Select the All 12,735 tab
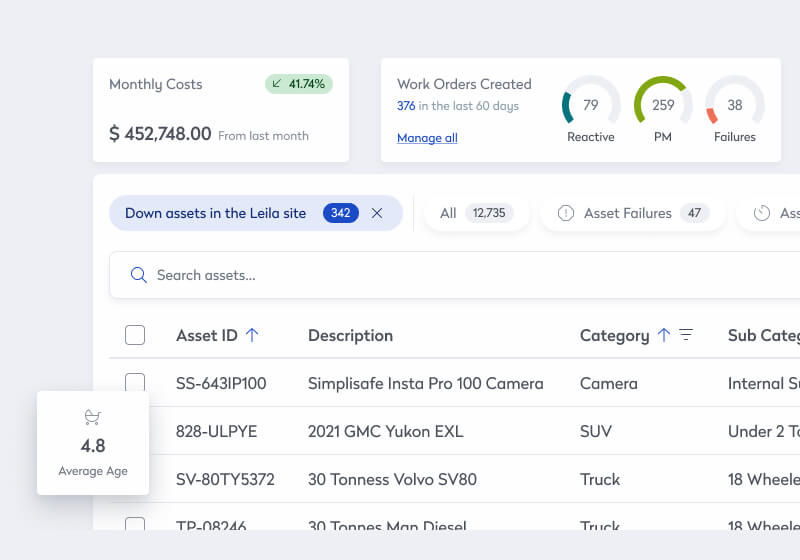This screenshot has height=560, width=800. pyautogui.click(x=476, y=213)
